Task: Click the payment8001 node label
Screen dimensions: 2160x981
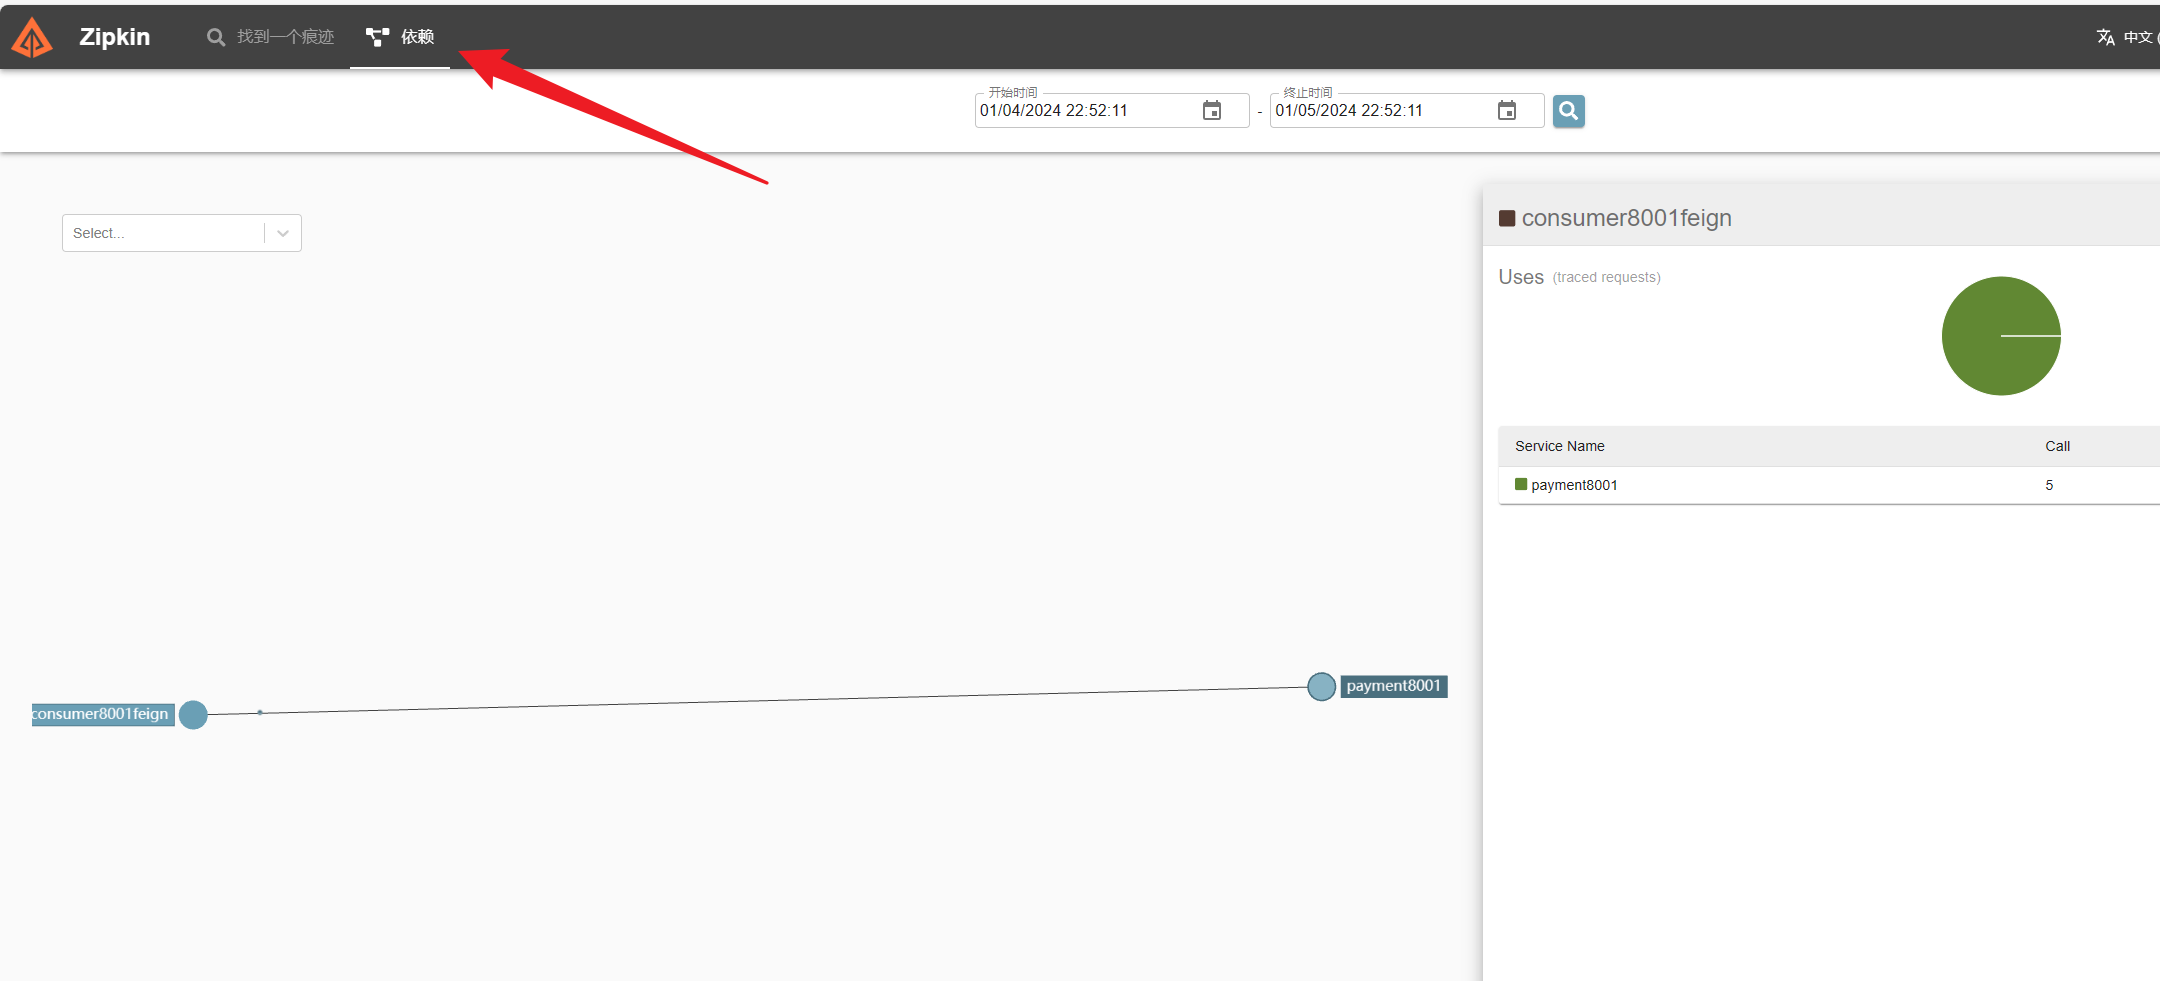Action: (1393, 686)
